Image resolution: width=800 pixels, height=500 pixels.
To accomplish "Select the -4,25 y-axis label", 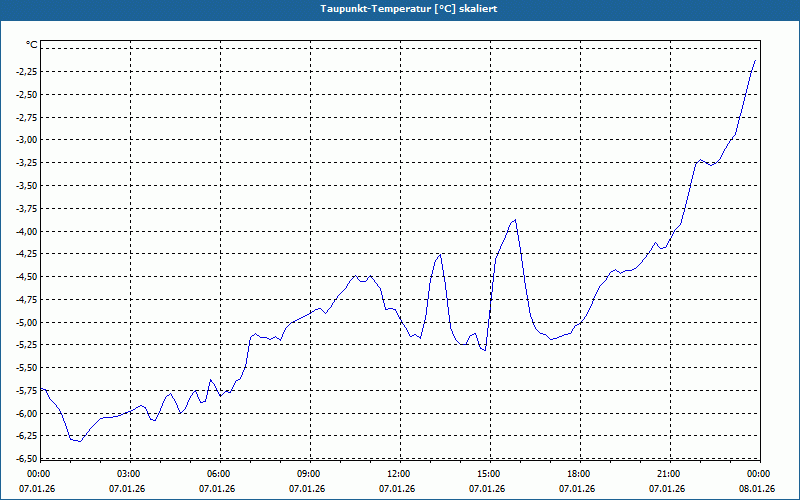I will [x=25, y=254].
